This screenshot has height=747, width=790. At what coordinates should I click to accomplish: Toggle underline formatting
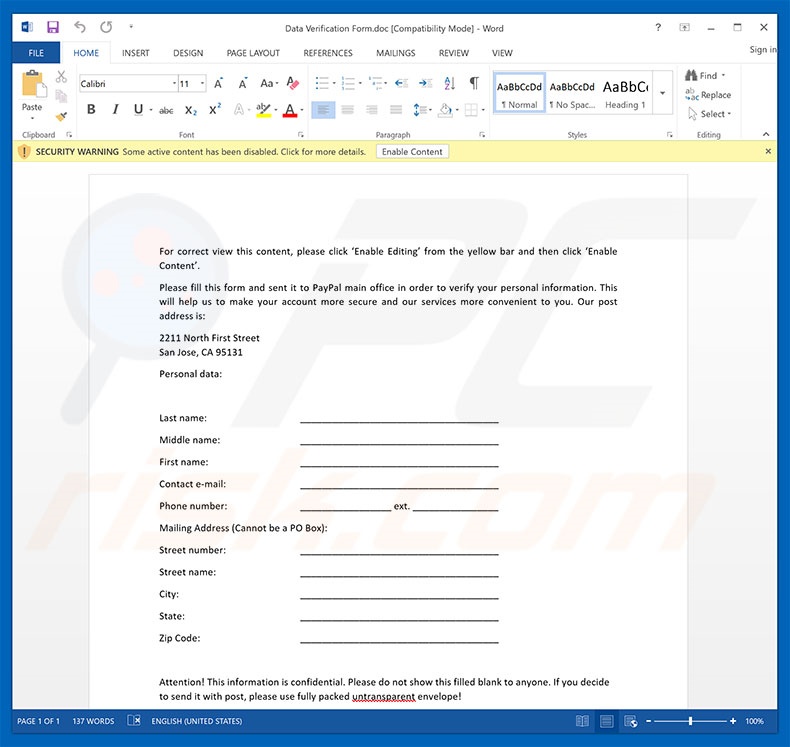138,109
